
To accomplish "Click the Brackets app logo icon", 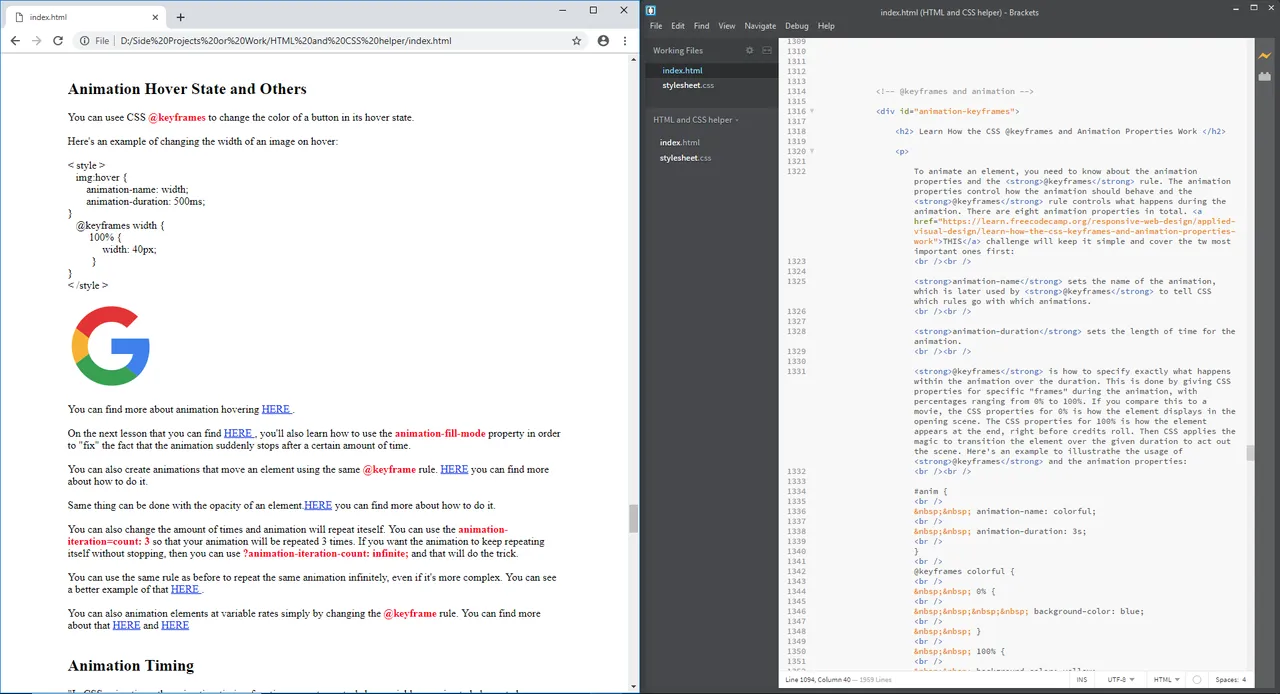I will (651, 10).
